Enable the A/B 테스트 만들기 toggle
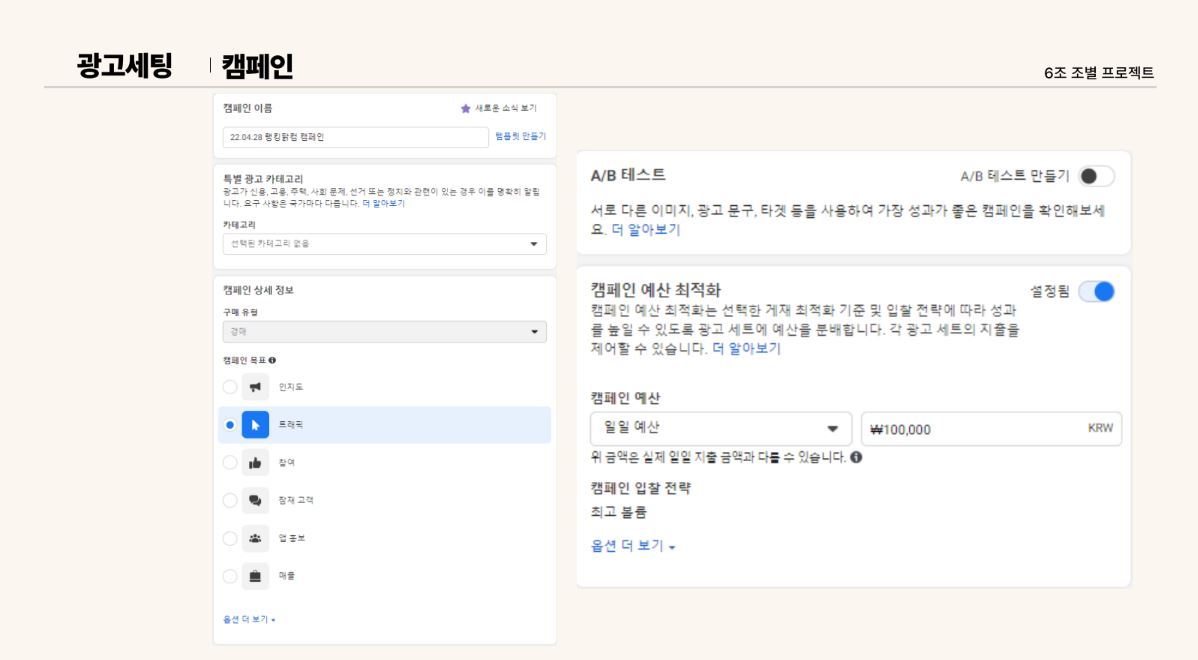This screenshot has width=1198, height=660. 1096,176
